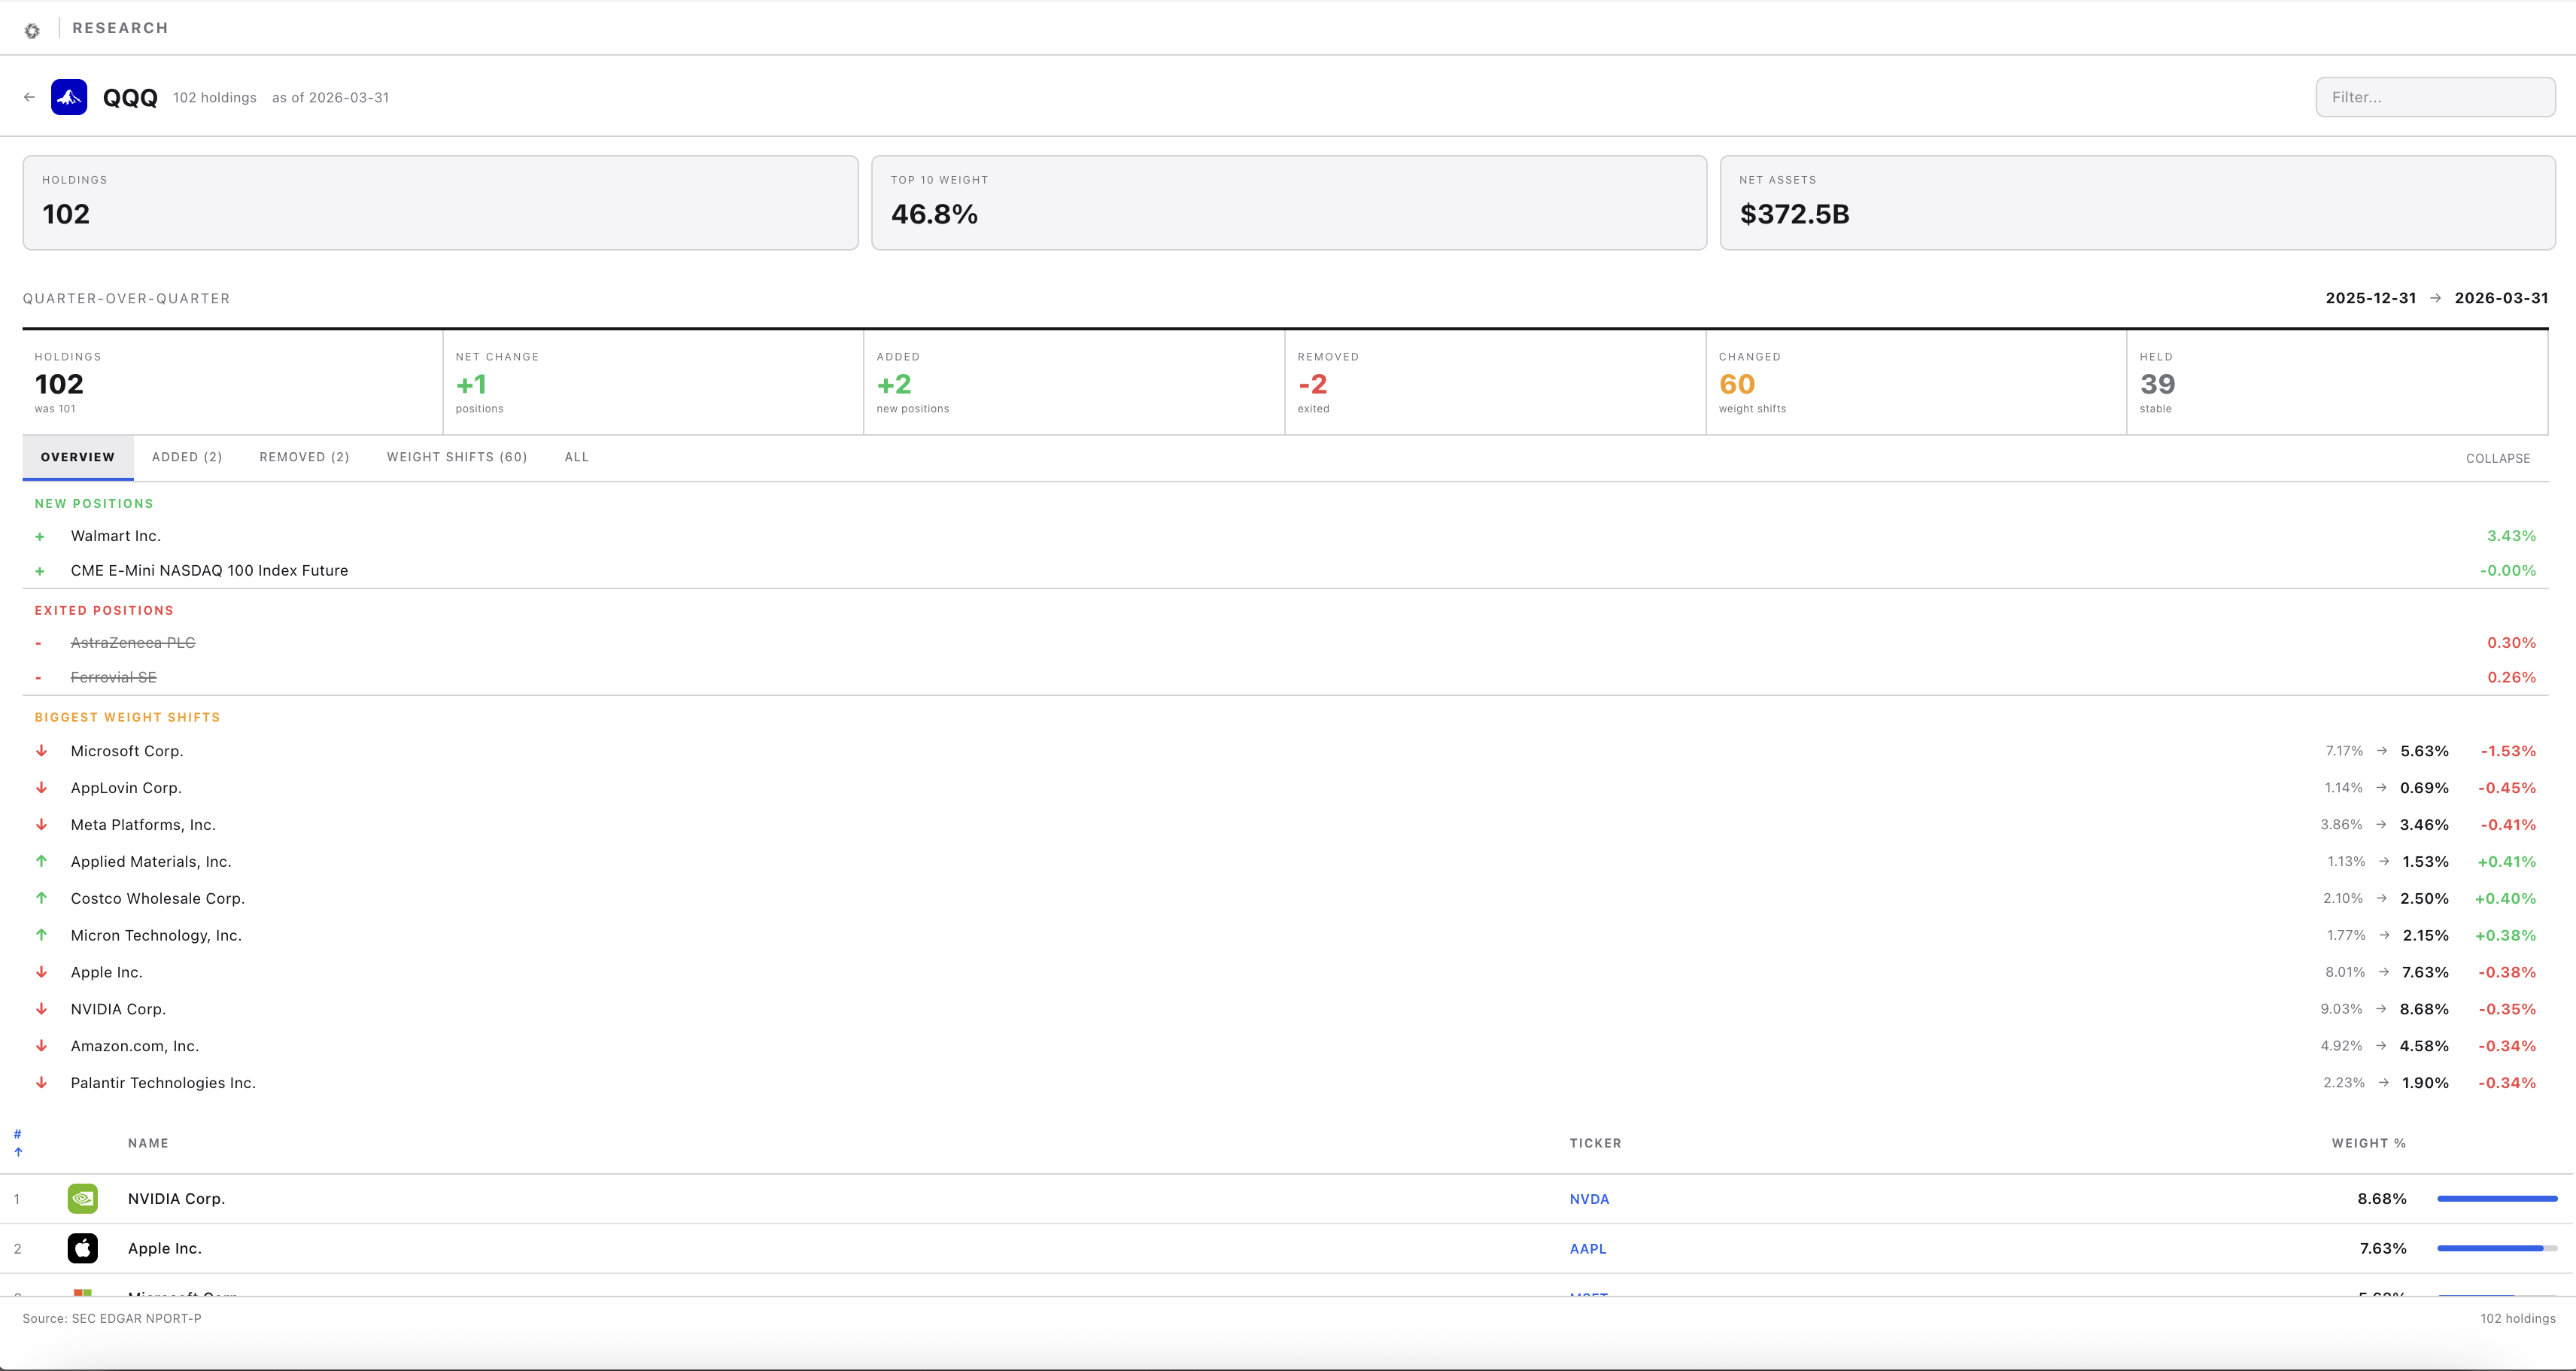Click the -1.53% Microsoft weight change value
This screenshot has width=2576, height=1371.
2508,751
